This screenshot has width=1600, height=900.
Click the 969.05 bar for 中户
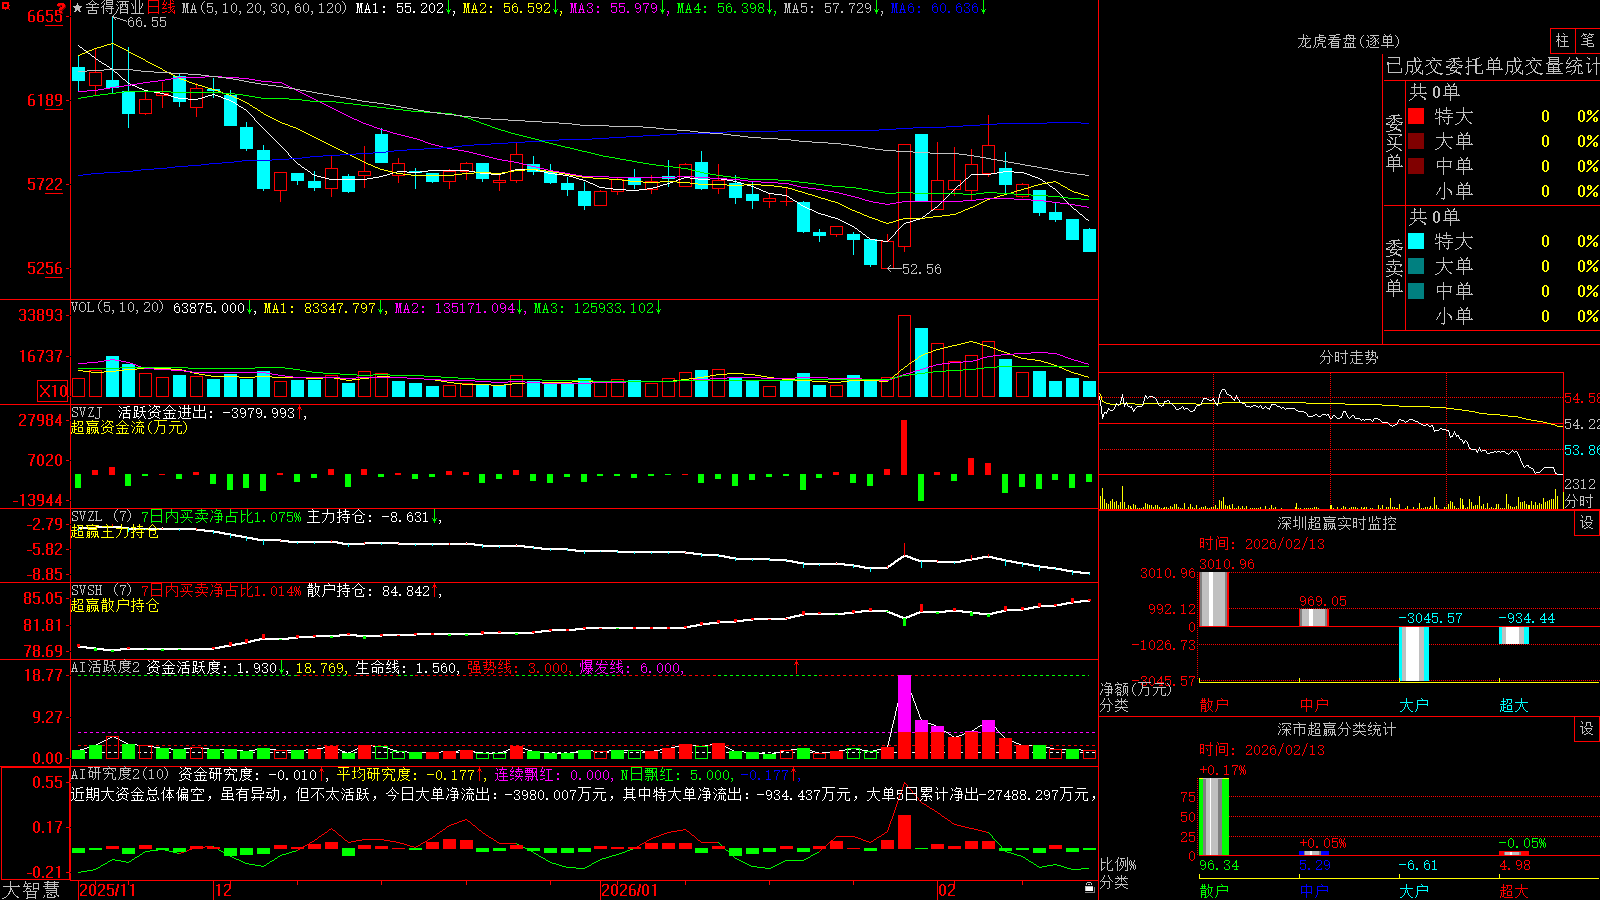pos(1314,618)
